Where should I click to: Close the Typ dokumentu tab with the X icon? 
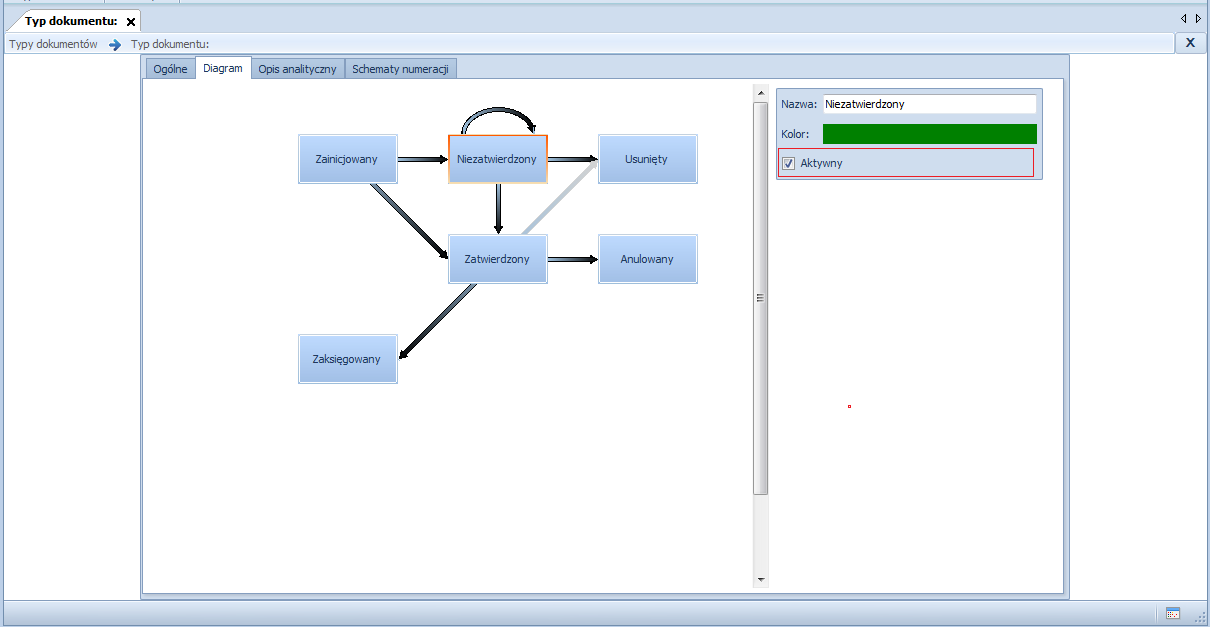pos(131,22)
